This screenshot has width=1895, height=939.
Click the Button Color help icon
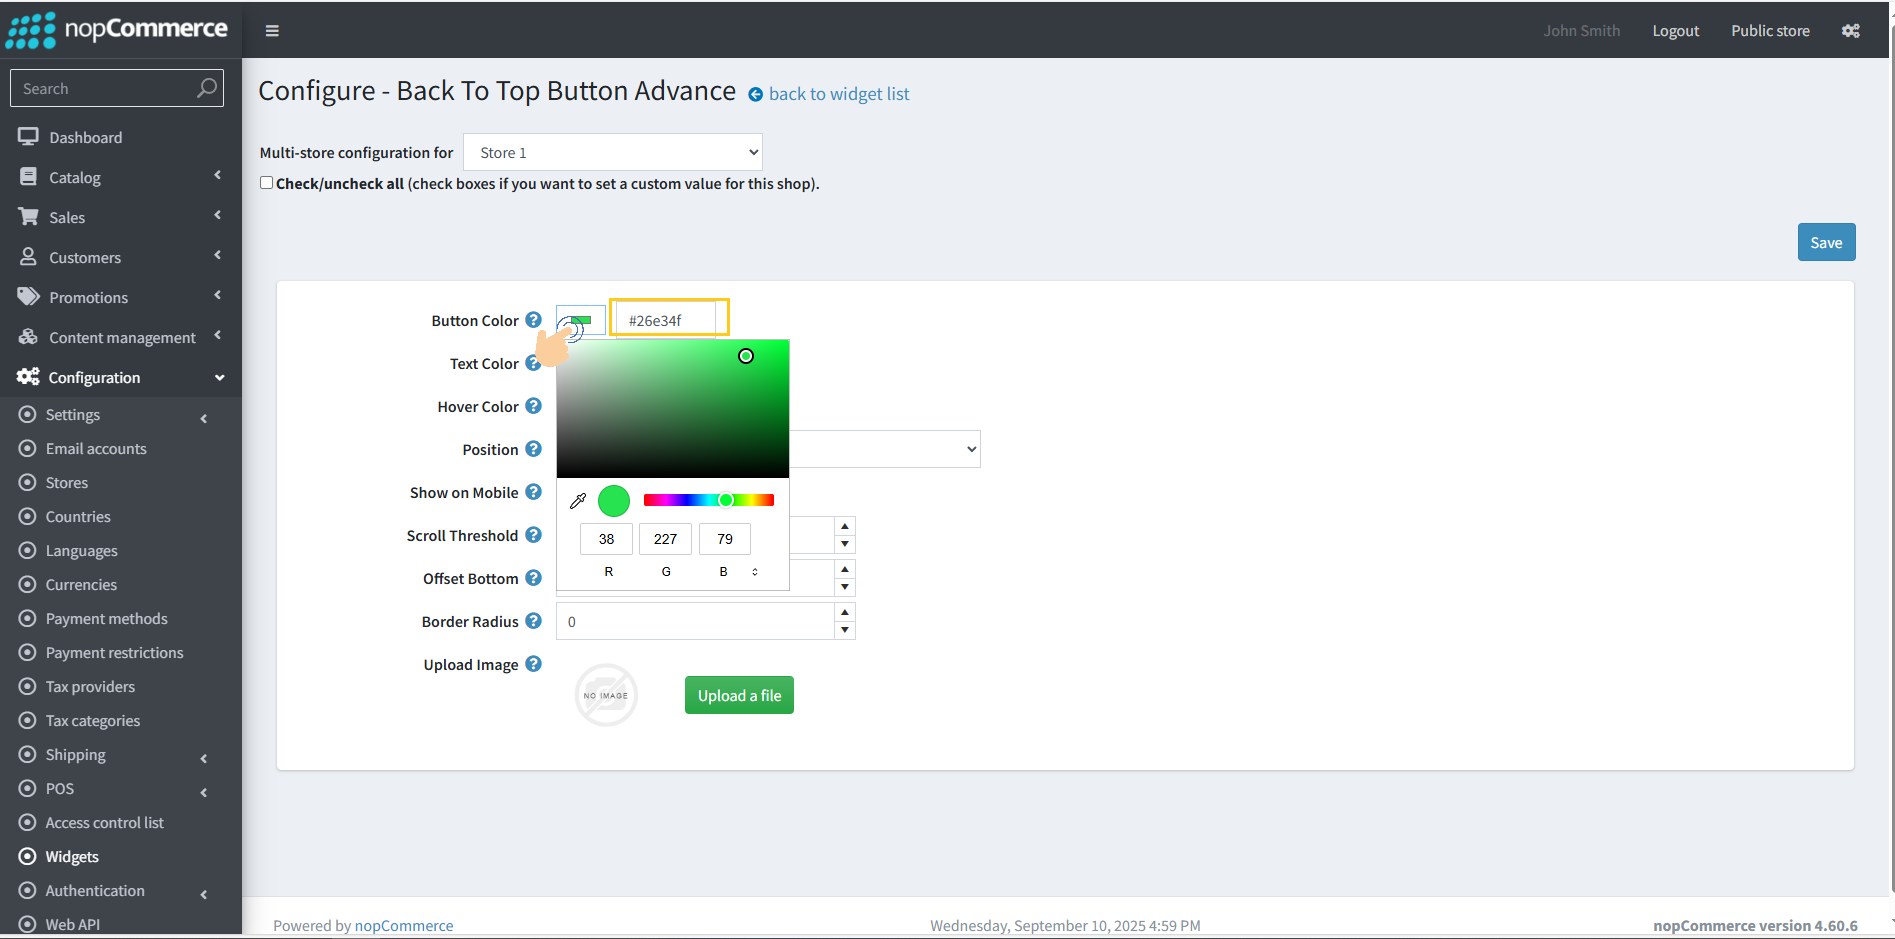[534, 320]
